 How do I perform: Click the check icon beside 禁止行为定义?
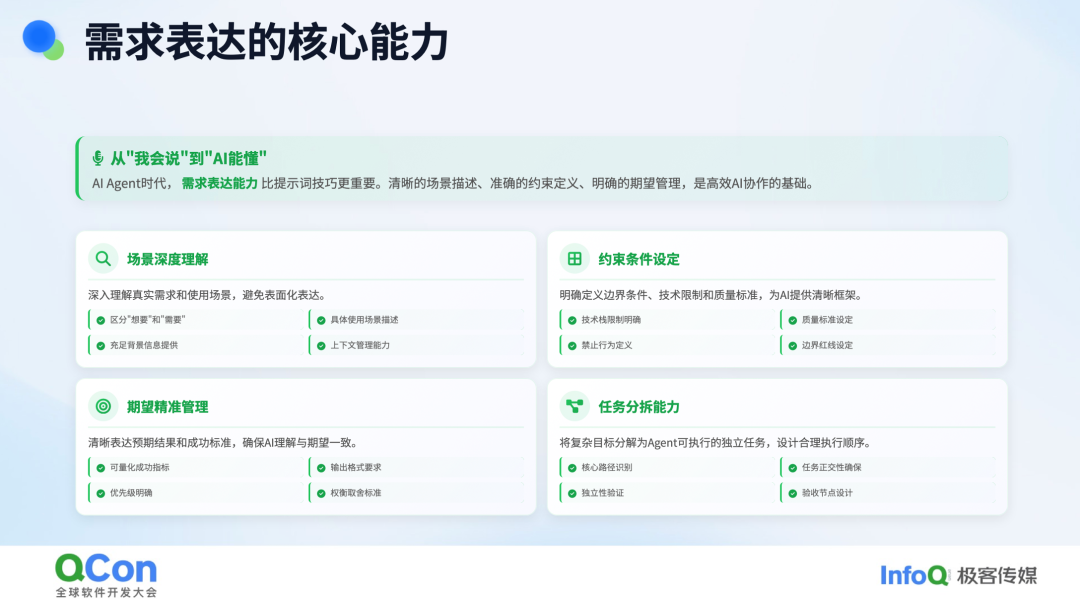(x=572, y=346)
